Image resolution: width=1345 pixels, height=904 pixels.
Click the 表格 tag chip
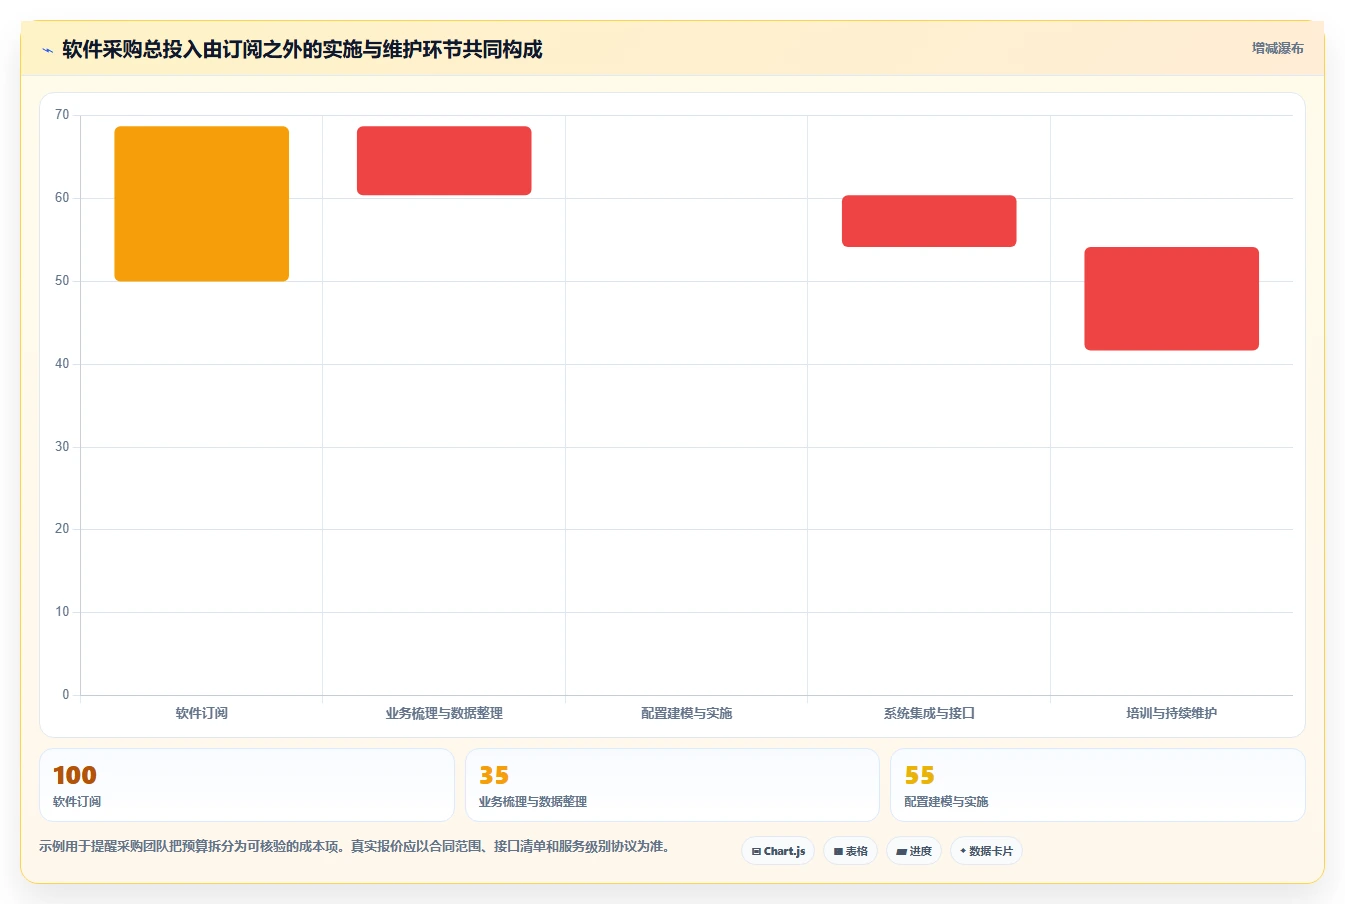pos(850,851)
